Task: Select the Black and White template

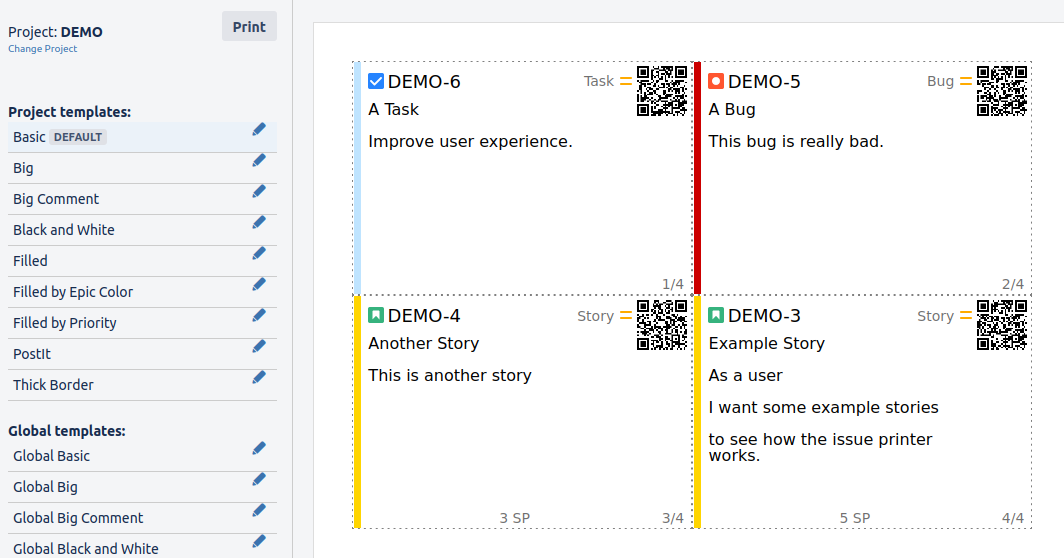Action: click(x=64, y=230)
